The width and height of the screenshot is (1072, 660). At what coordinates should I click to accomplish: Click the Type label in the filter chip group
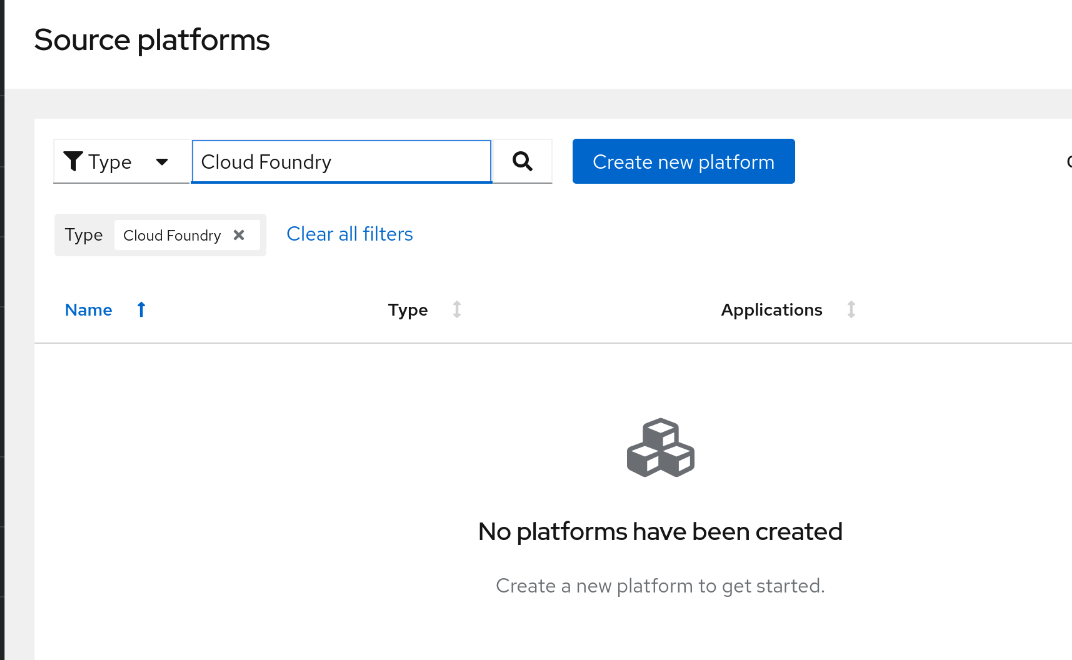[x=84, y=235]
